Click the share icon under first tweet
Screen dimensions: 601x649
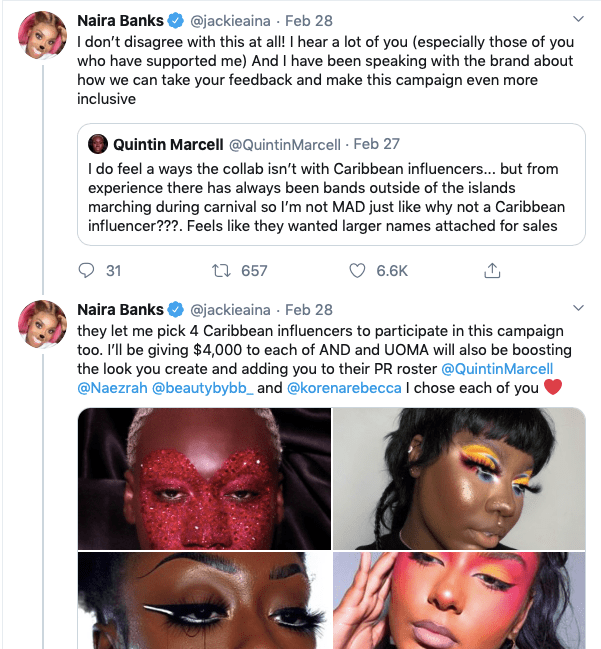pyautogui.click(x=492, y=271)
